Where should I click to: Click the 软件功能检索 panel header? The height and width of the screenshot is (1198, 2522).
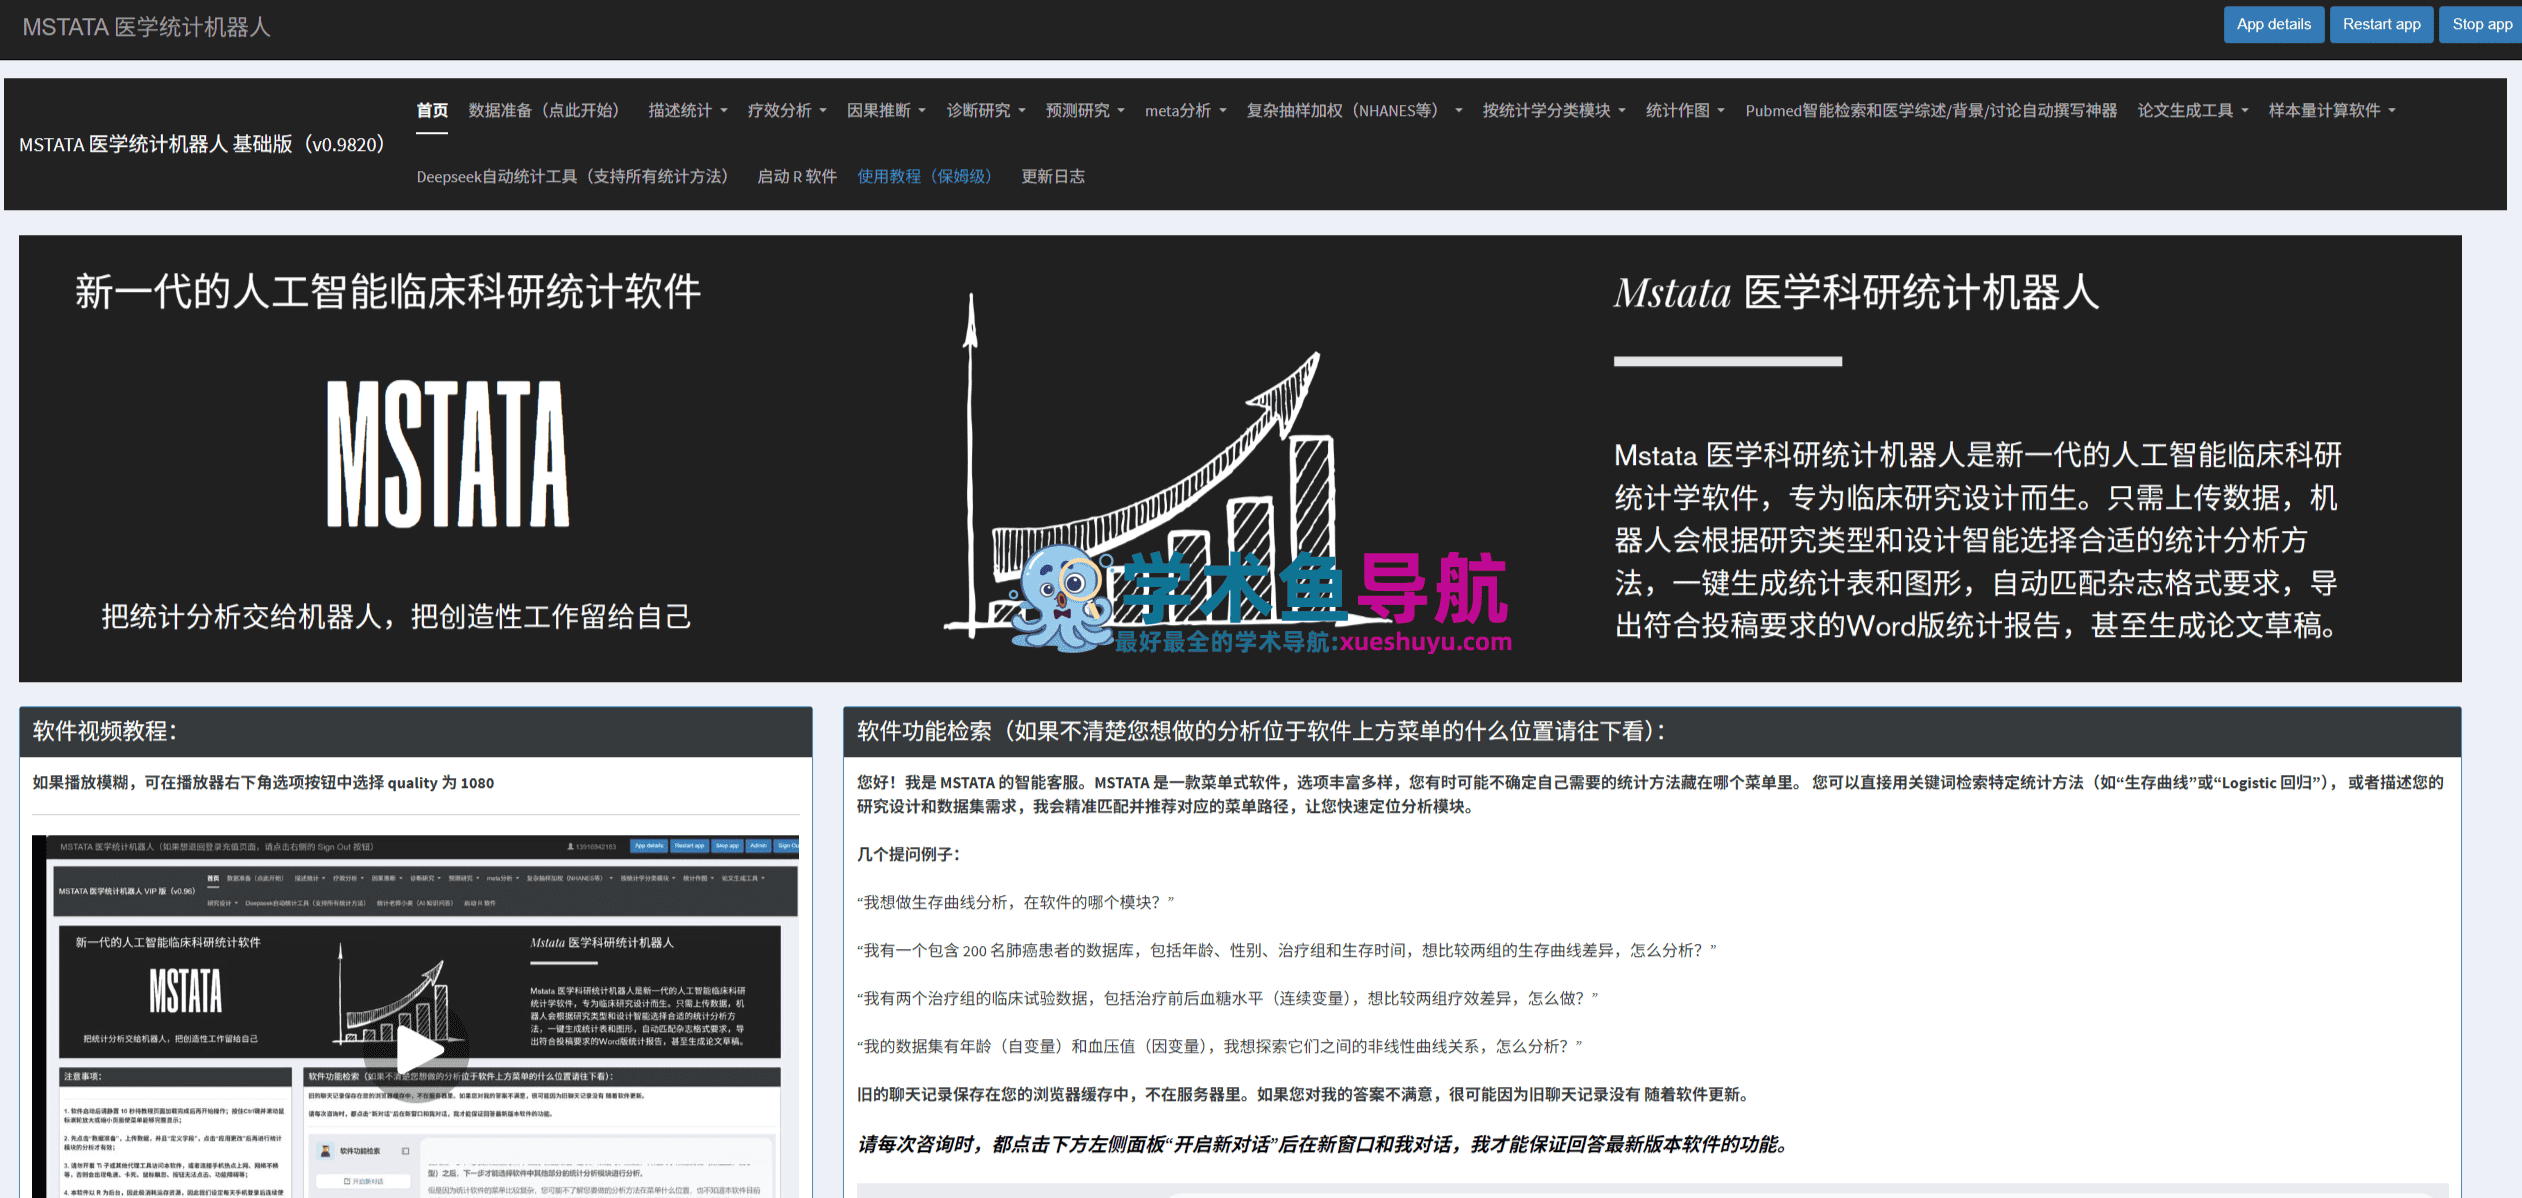point(1652,732)
